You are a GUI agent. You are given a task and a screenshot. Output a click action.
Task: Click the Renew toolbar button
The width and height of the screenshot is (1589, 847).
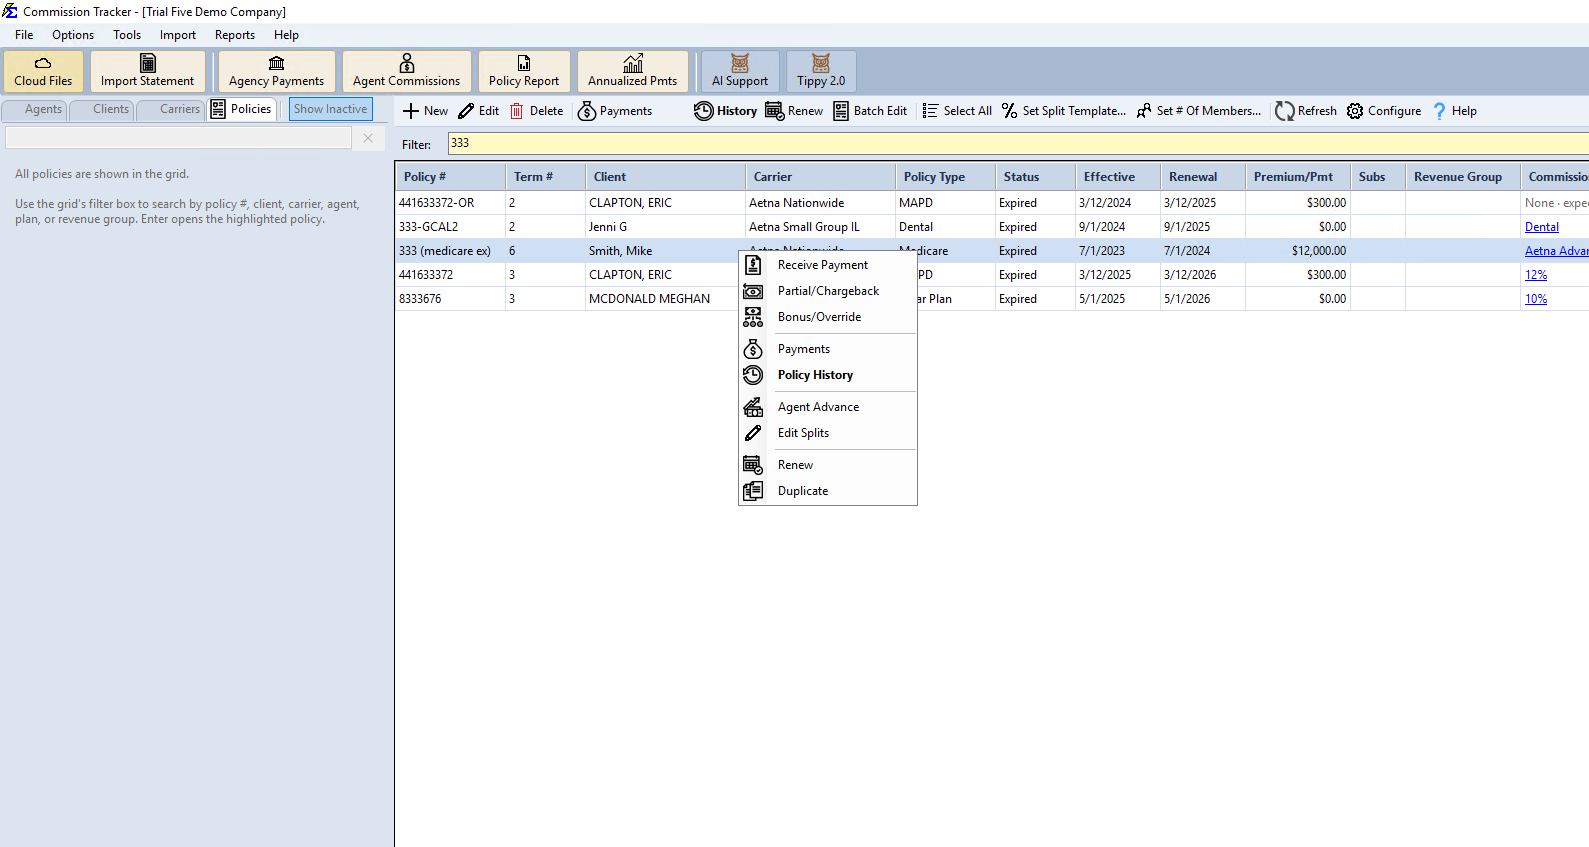click(x=794, y=111)
